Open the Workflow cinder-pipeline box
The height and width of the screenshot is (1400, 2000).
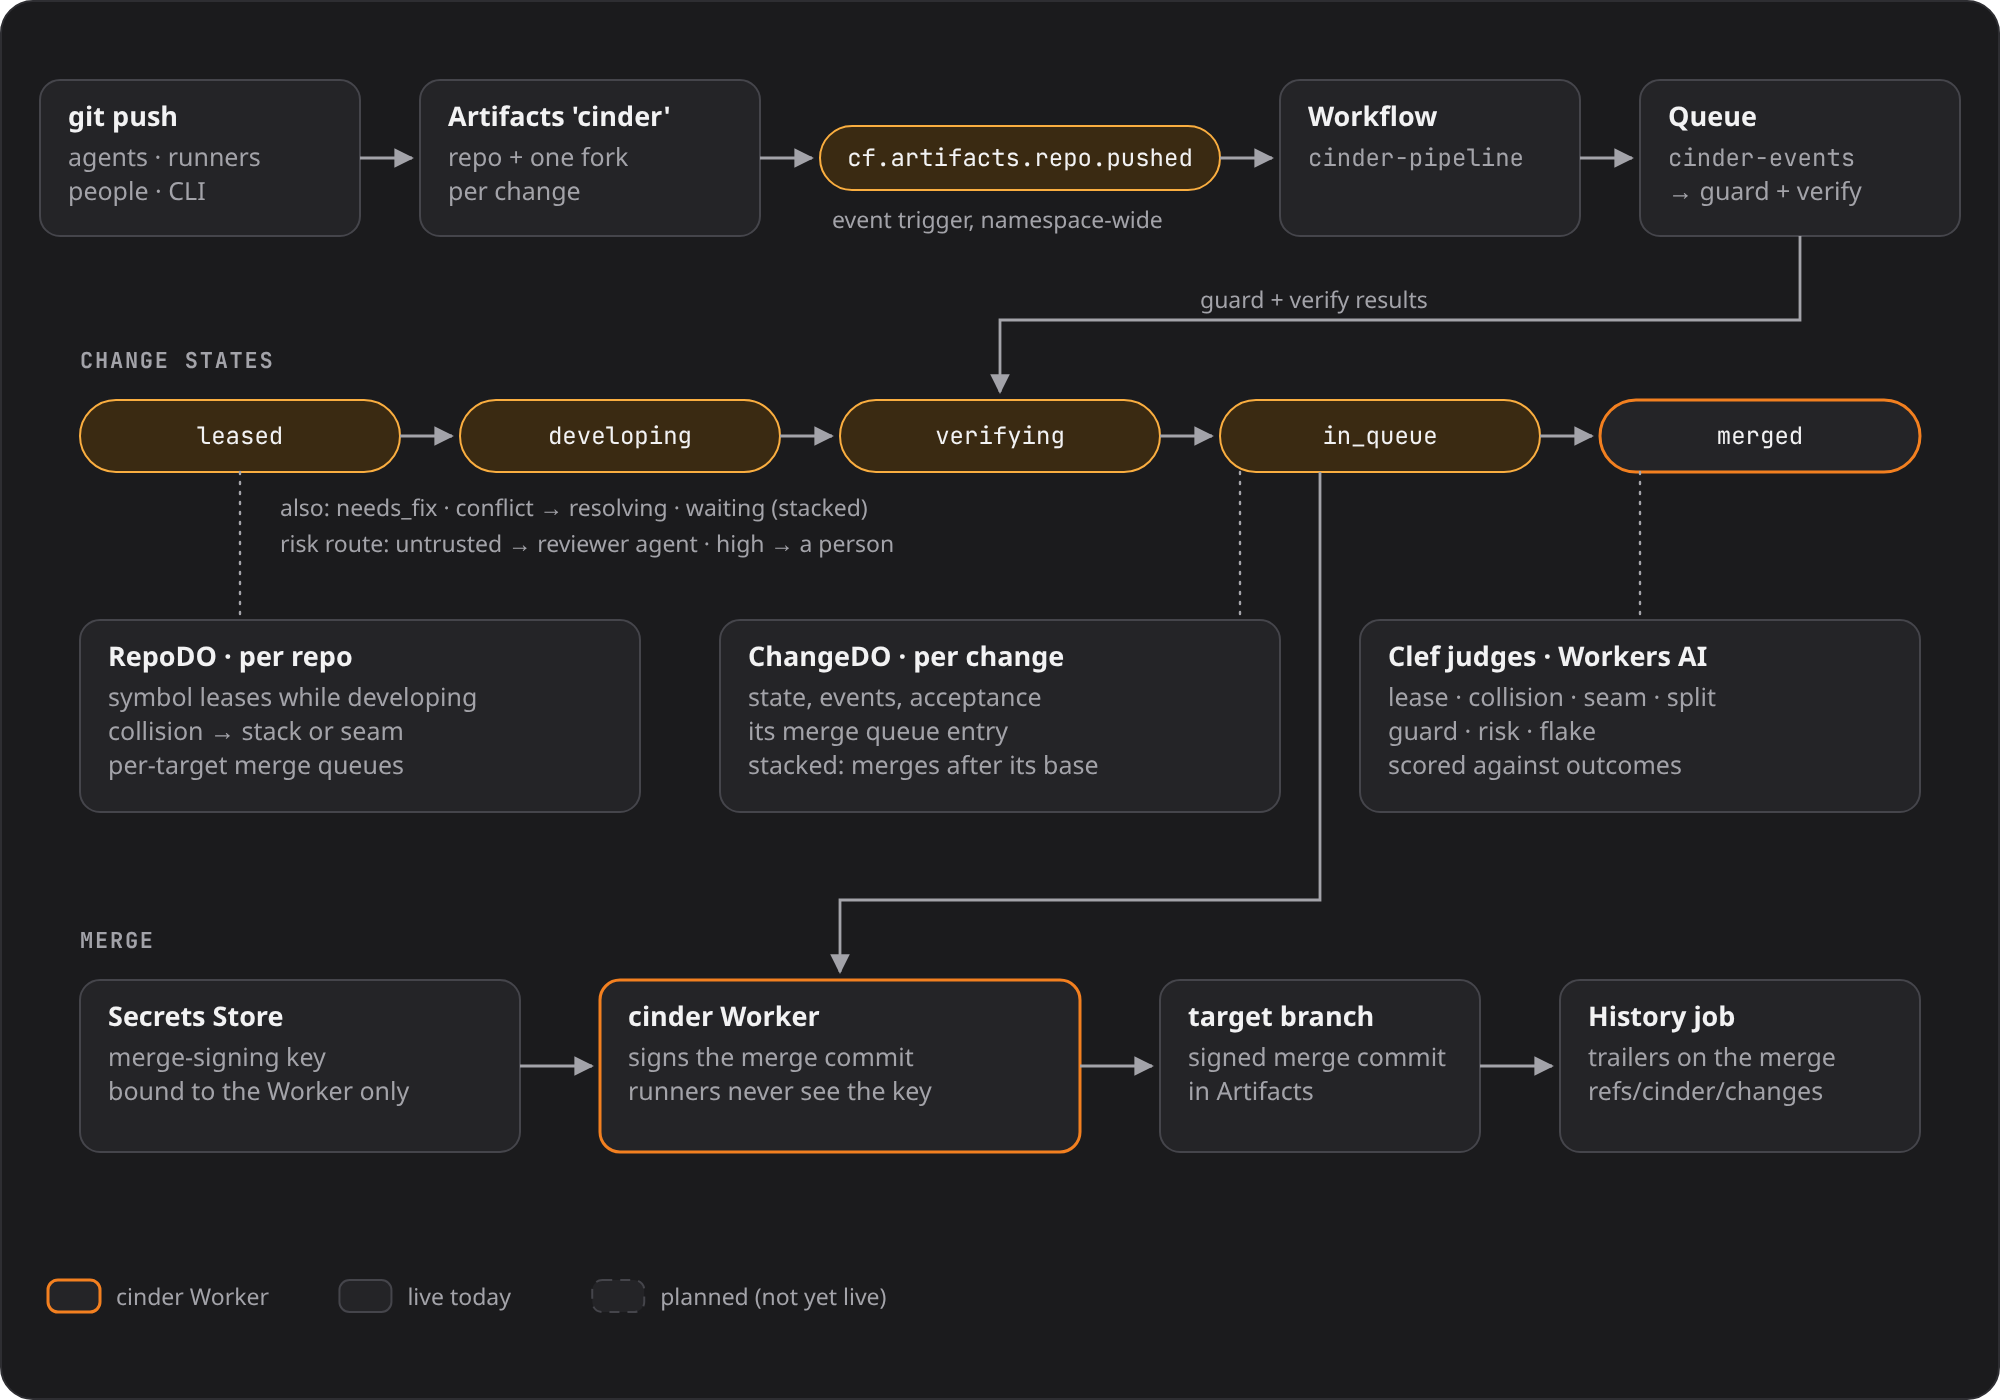pyautogui.click(x=1430, y=158)
